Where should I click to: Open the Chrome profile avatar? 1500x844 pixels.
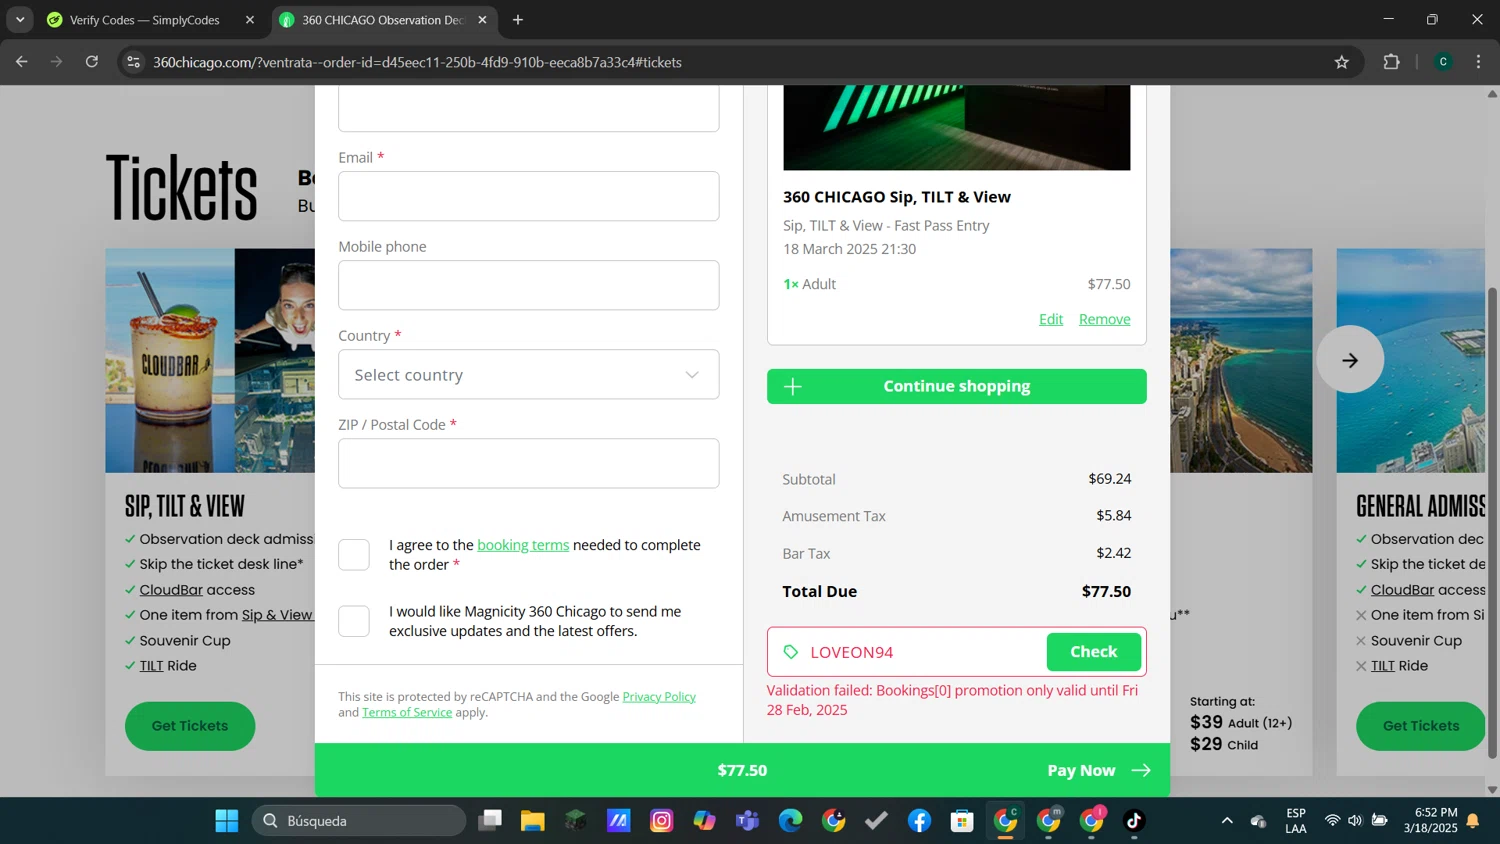pos(1443,62)
